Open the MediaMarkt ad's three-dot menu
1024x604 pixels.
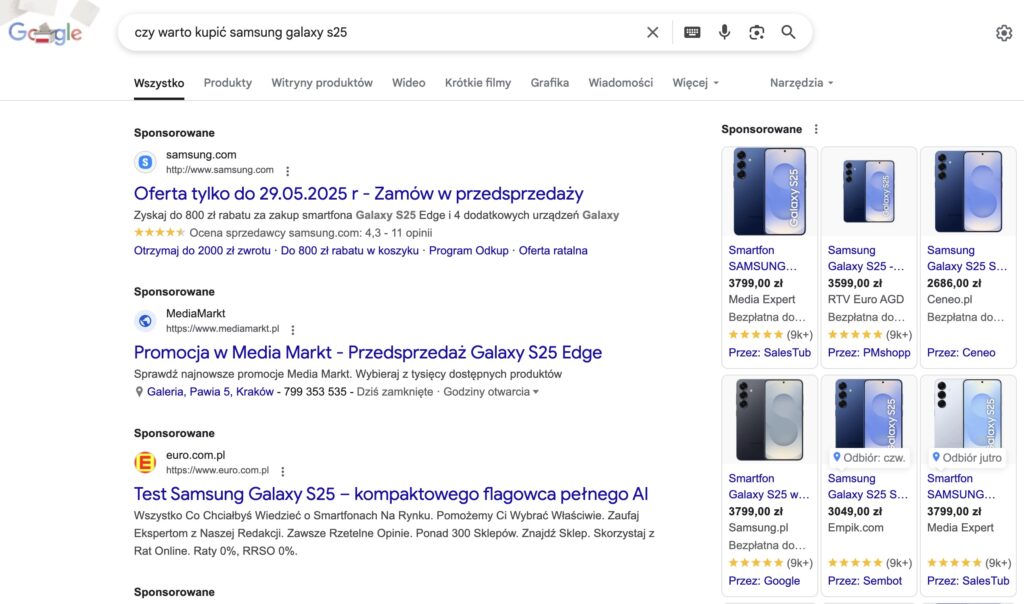tap(293, 330)
